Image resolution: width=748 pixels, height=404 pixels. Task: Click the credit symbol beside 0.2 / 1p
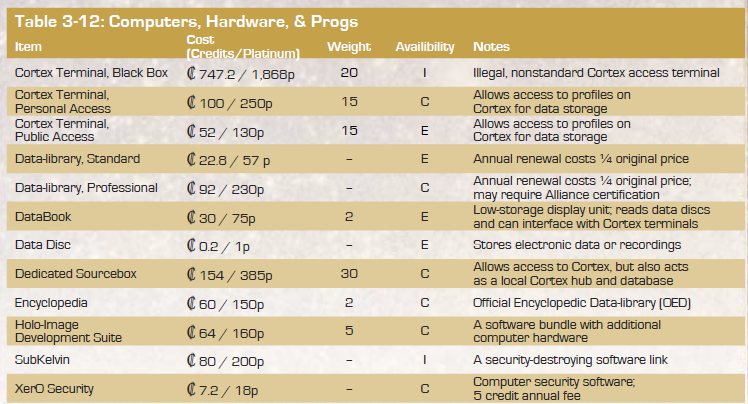[x=191, y=246]
